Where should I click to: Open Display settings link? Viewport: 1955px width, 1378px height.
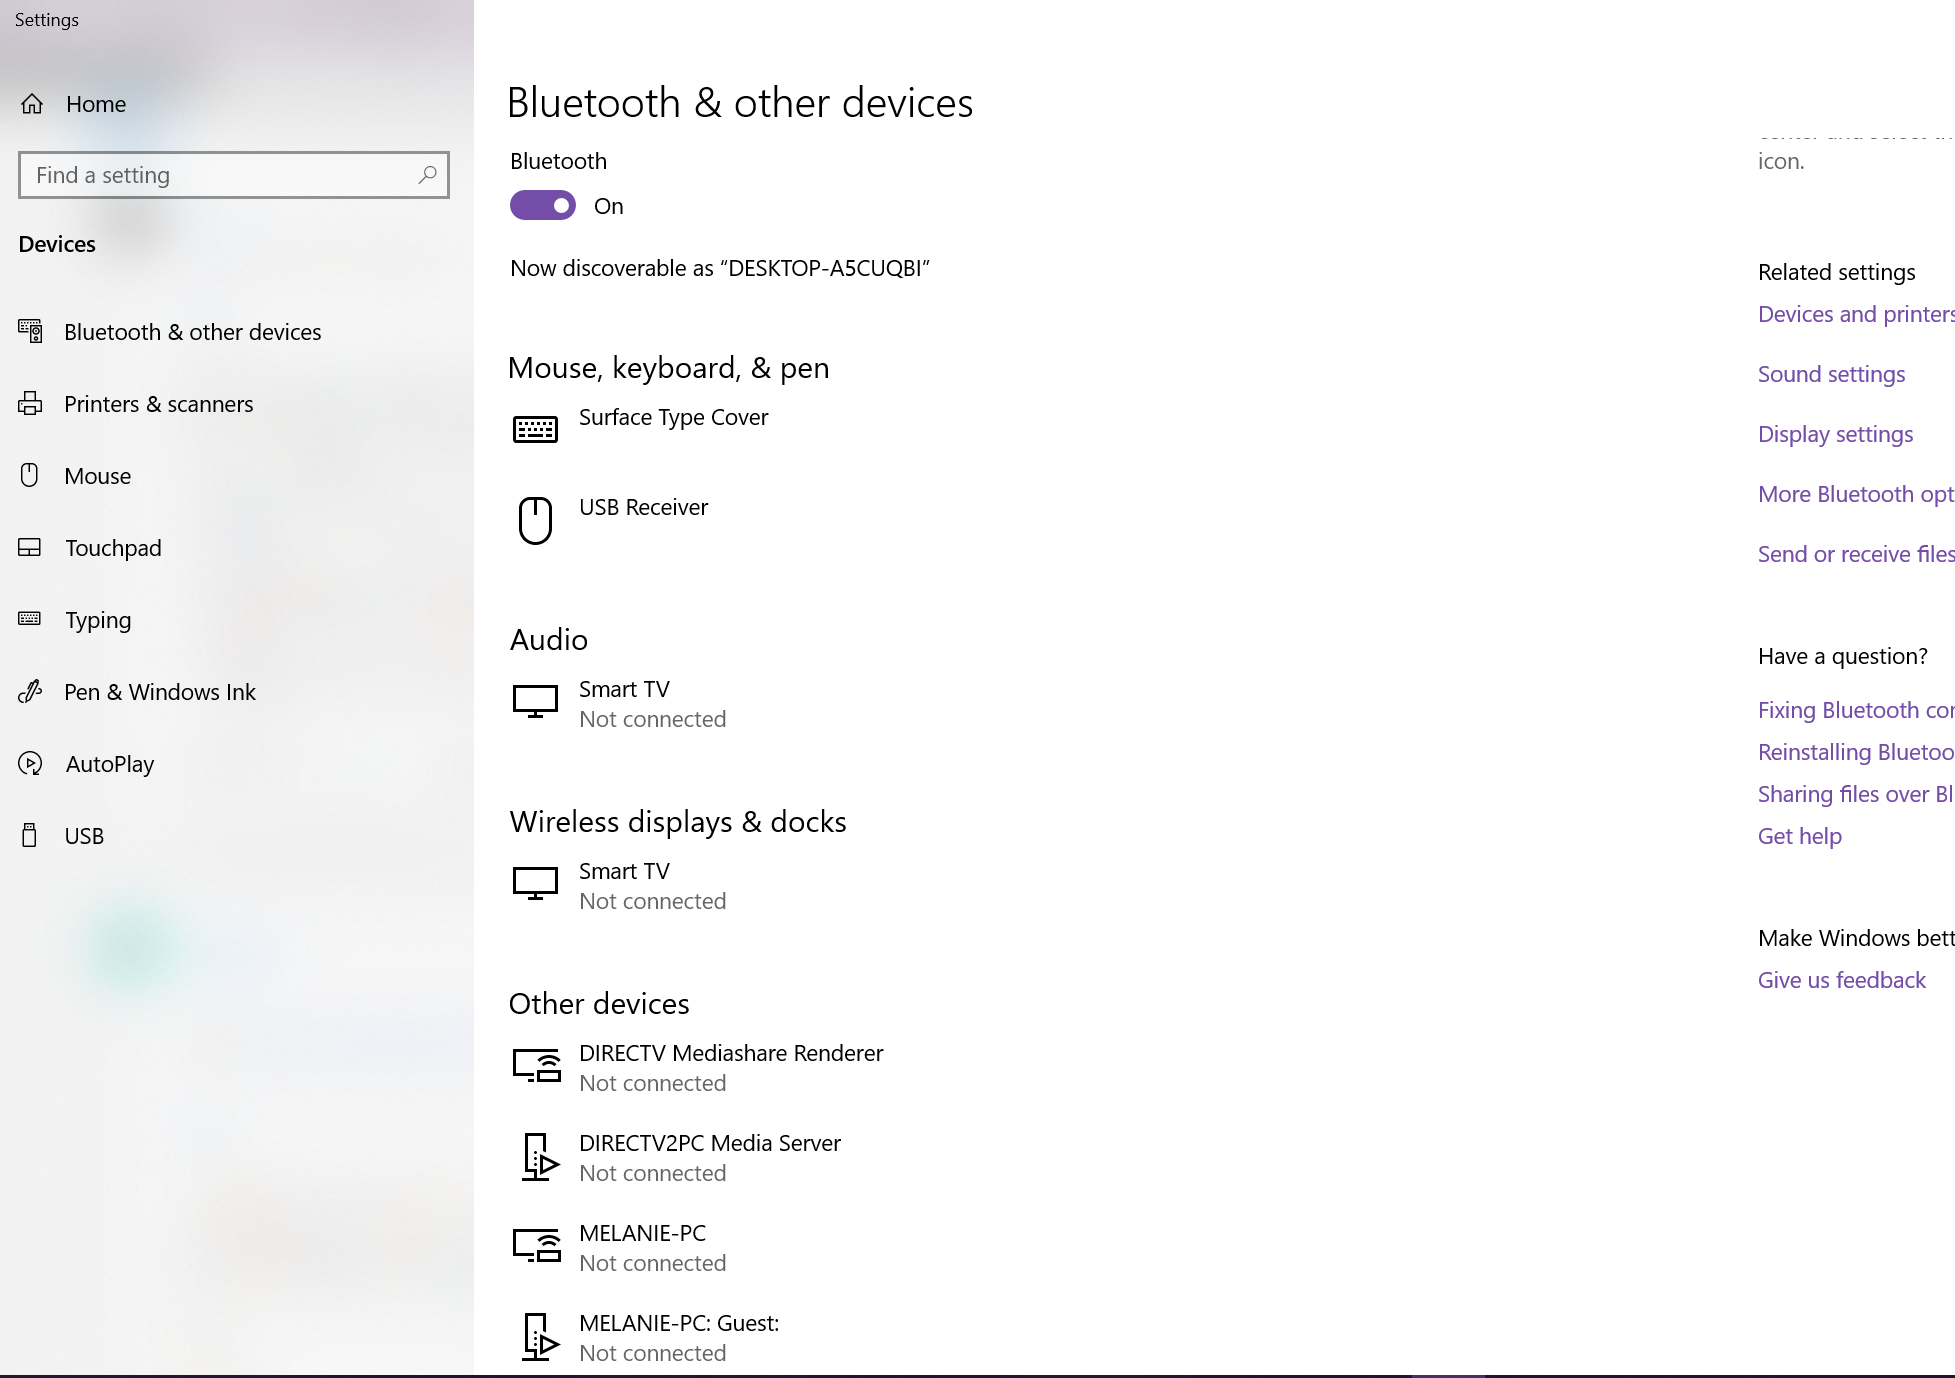pyautogui.click(x=1835, y=434)
